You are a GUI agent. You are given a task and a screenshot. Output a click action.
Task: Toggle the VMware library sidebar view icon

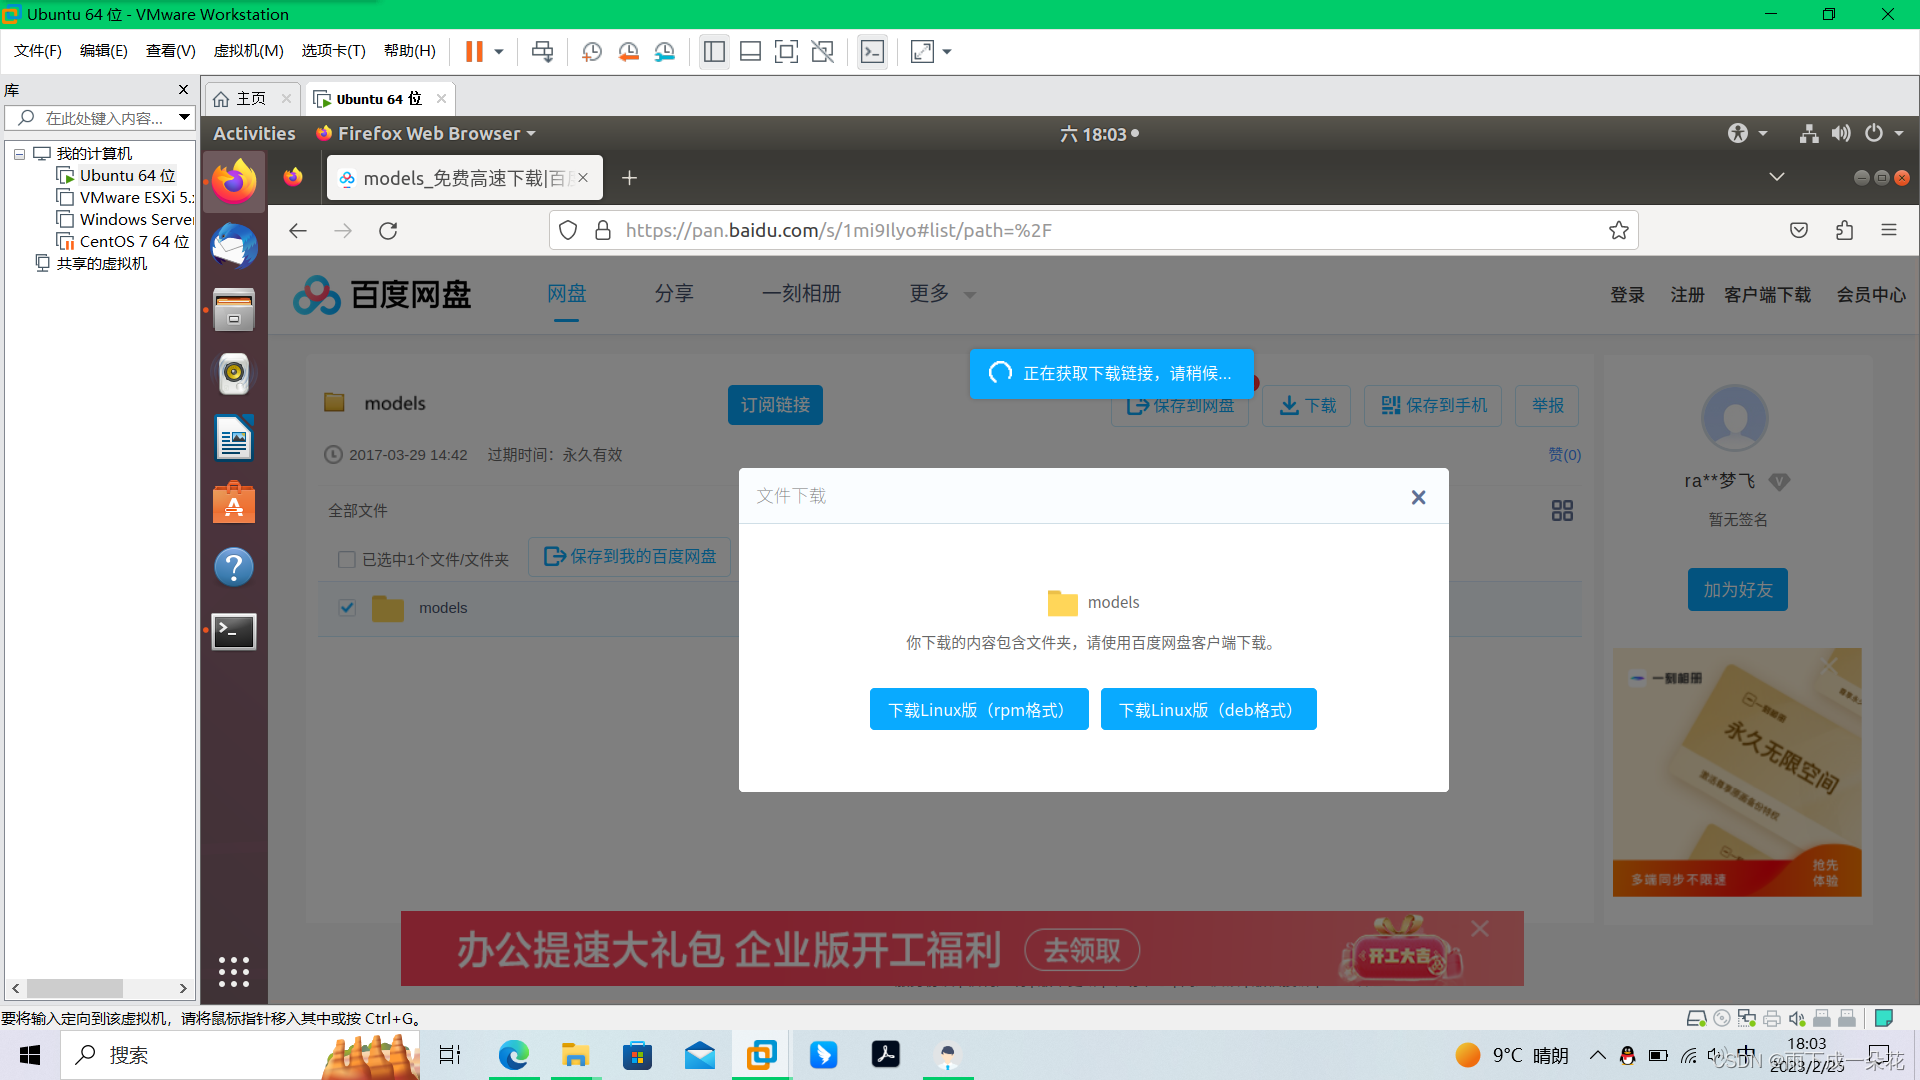pyautogui.click(x=714, y=51)
